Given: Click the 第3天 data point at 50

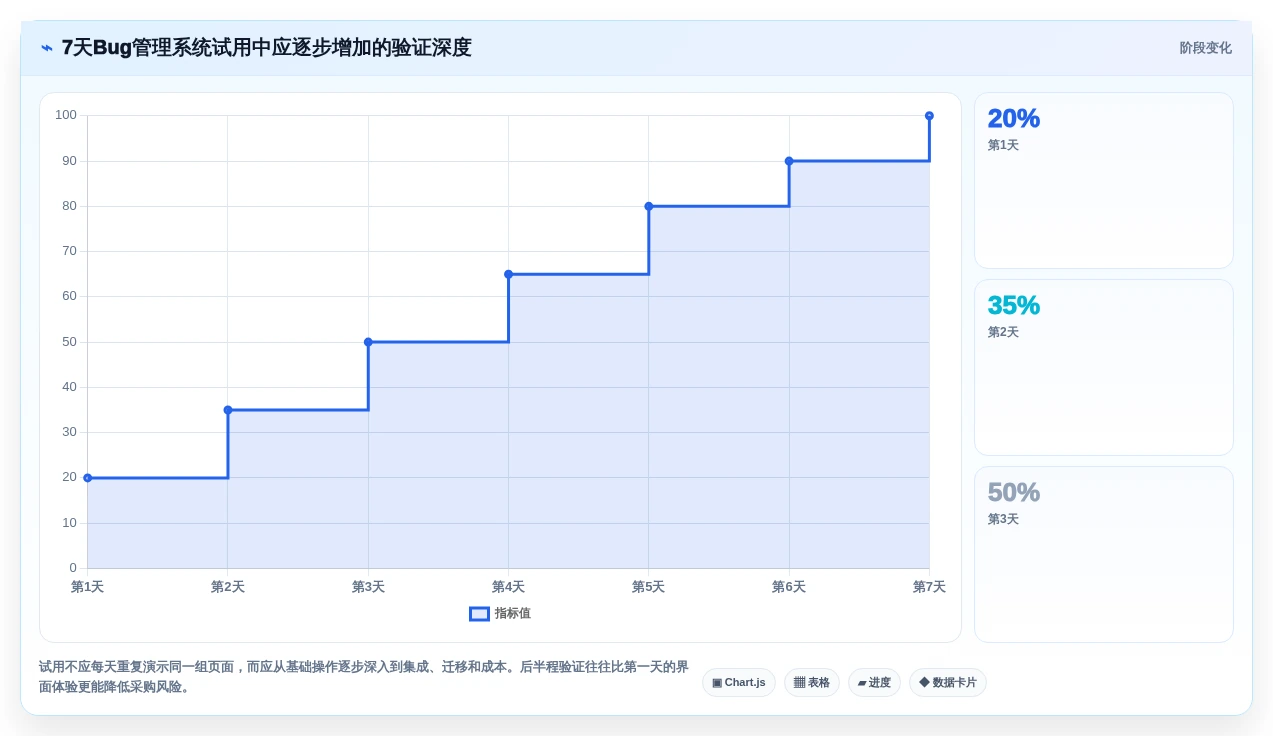Looking at the screenshot, I should click(368, 342).
